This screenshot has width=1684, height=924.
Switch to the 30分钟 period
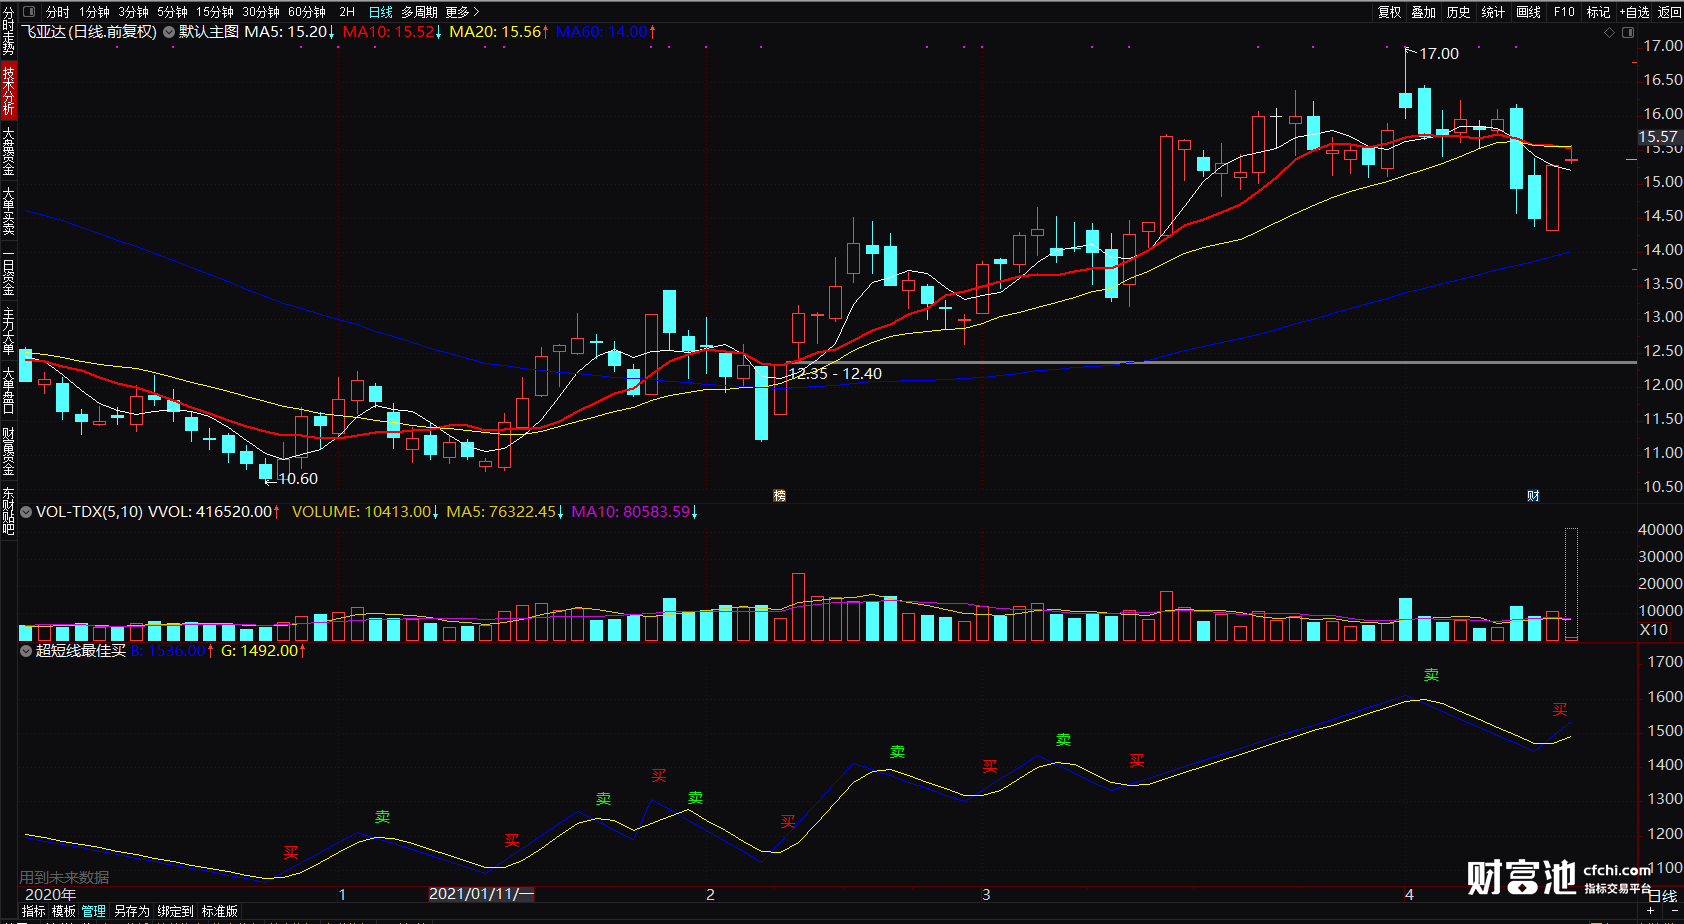(260, 12)
